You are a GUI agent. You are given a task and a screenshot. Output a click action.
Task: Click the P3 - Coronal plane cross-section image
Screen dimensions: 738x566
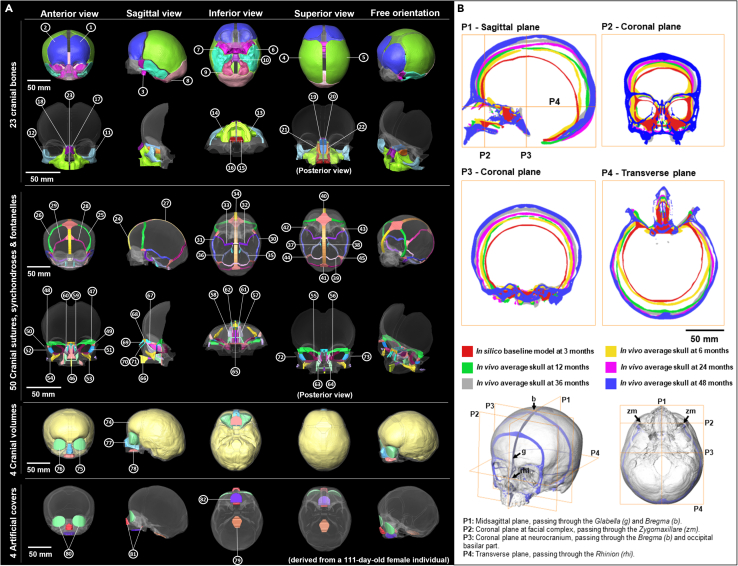point(529,254)
